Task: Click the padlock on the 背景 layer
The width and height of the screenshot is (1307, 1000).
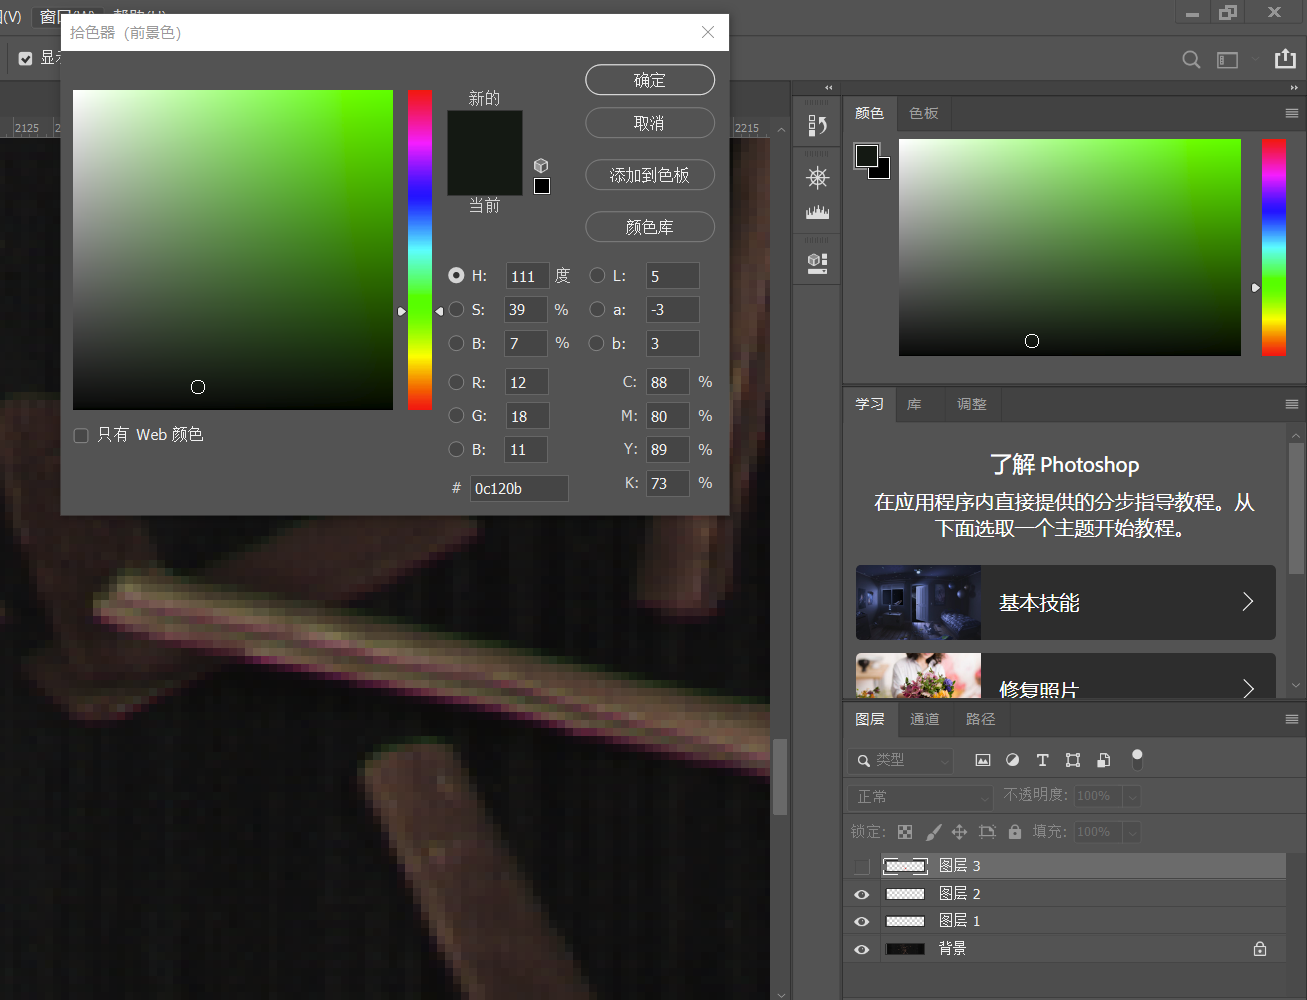Action: pyautogui.click(x=1260, y=949)
